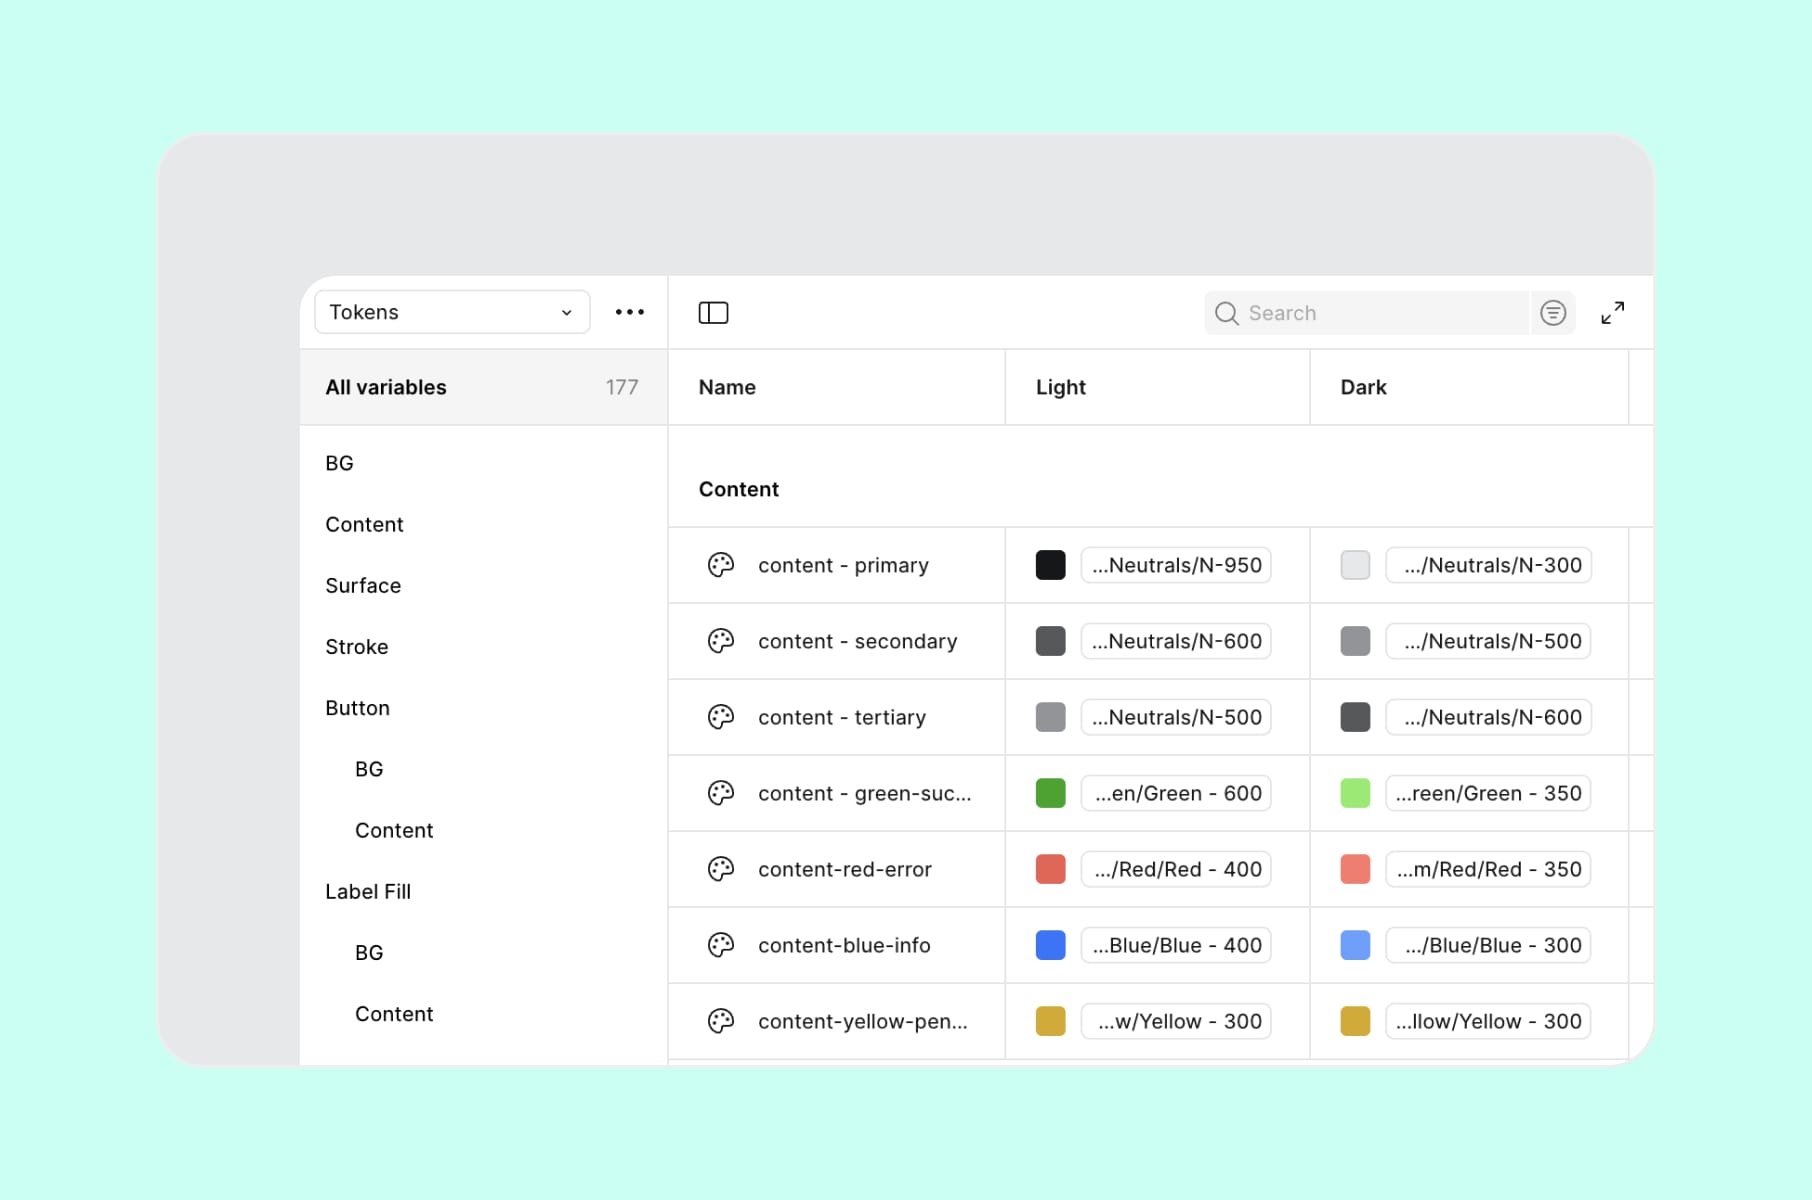Open the Label Fill group
This screenshot has width=1812, height=1200.
coord(368,891)
